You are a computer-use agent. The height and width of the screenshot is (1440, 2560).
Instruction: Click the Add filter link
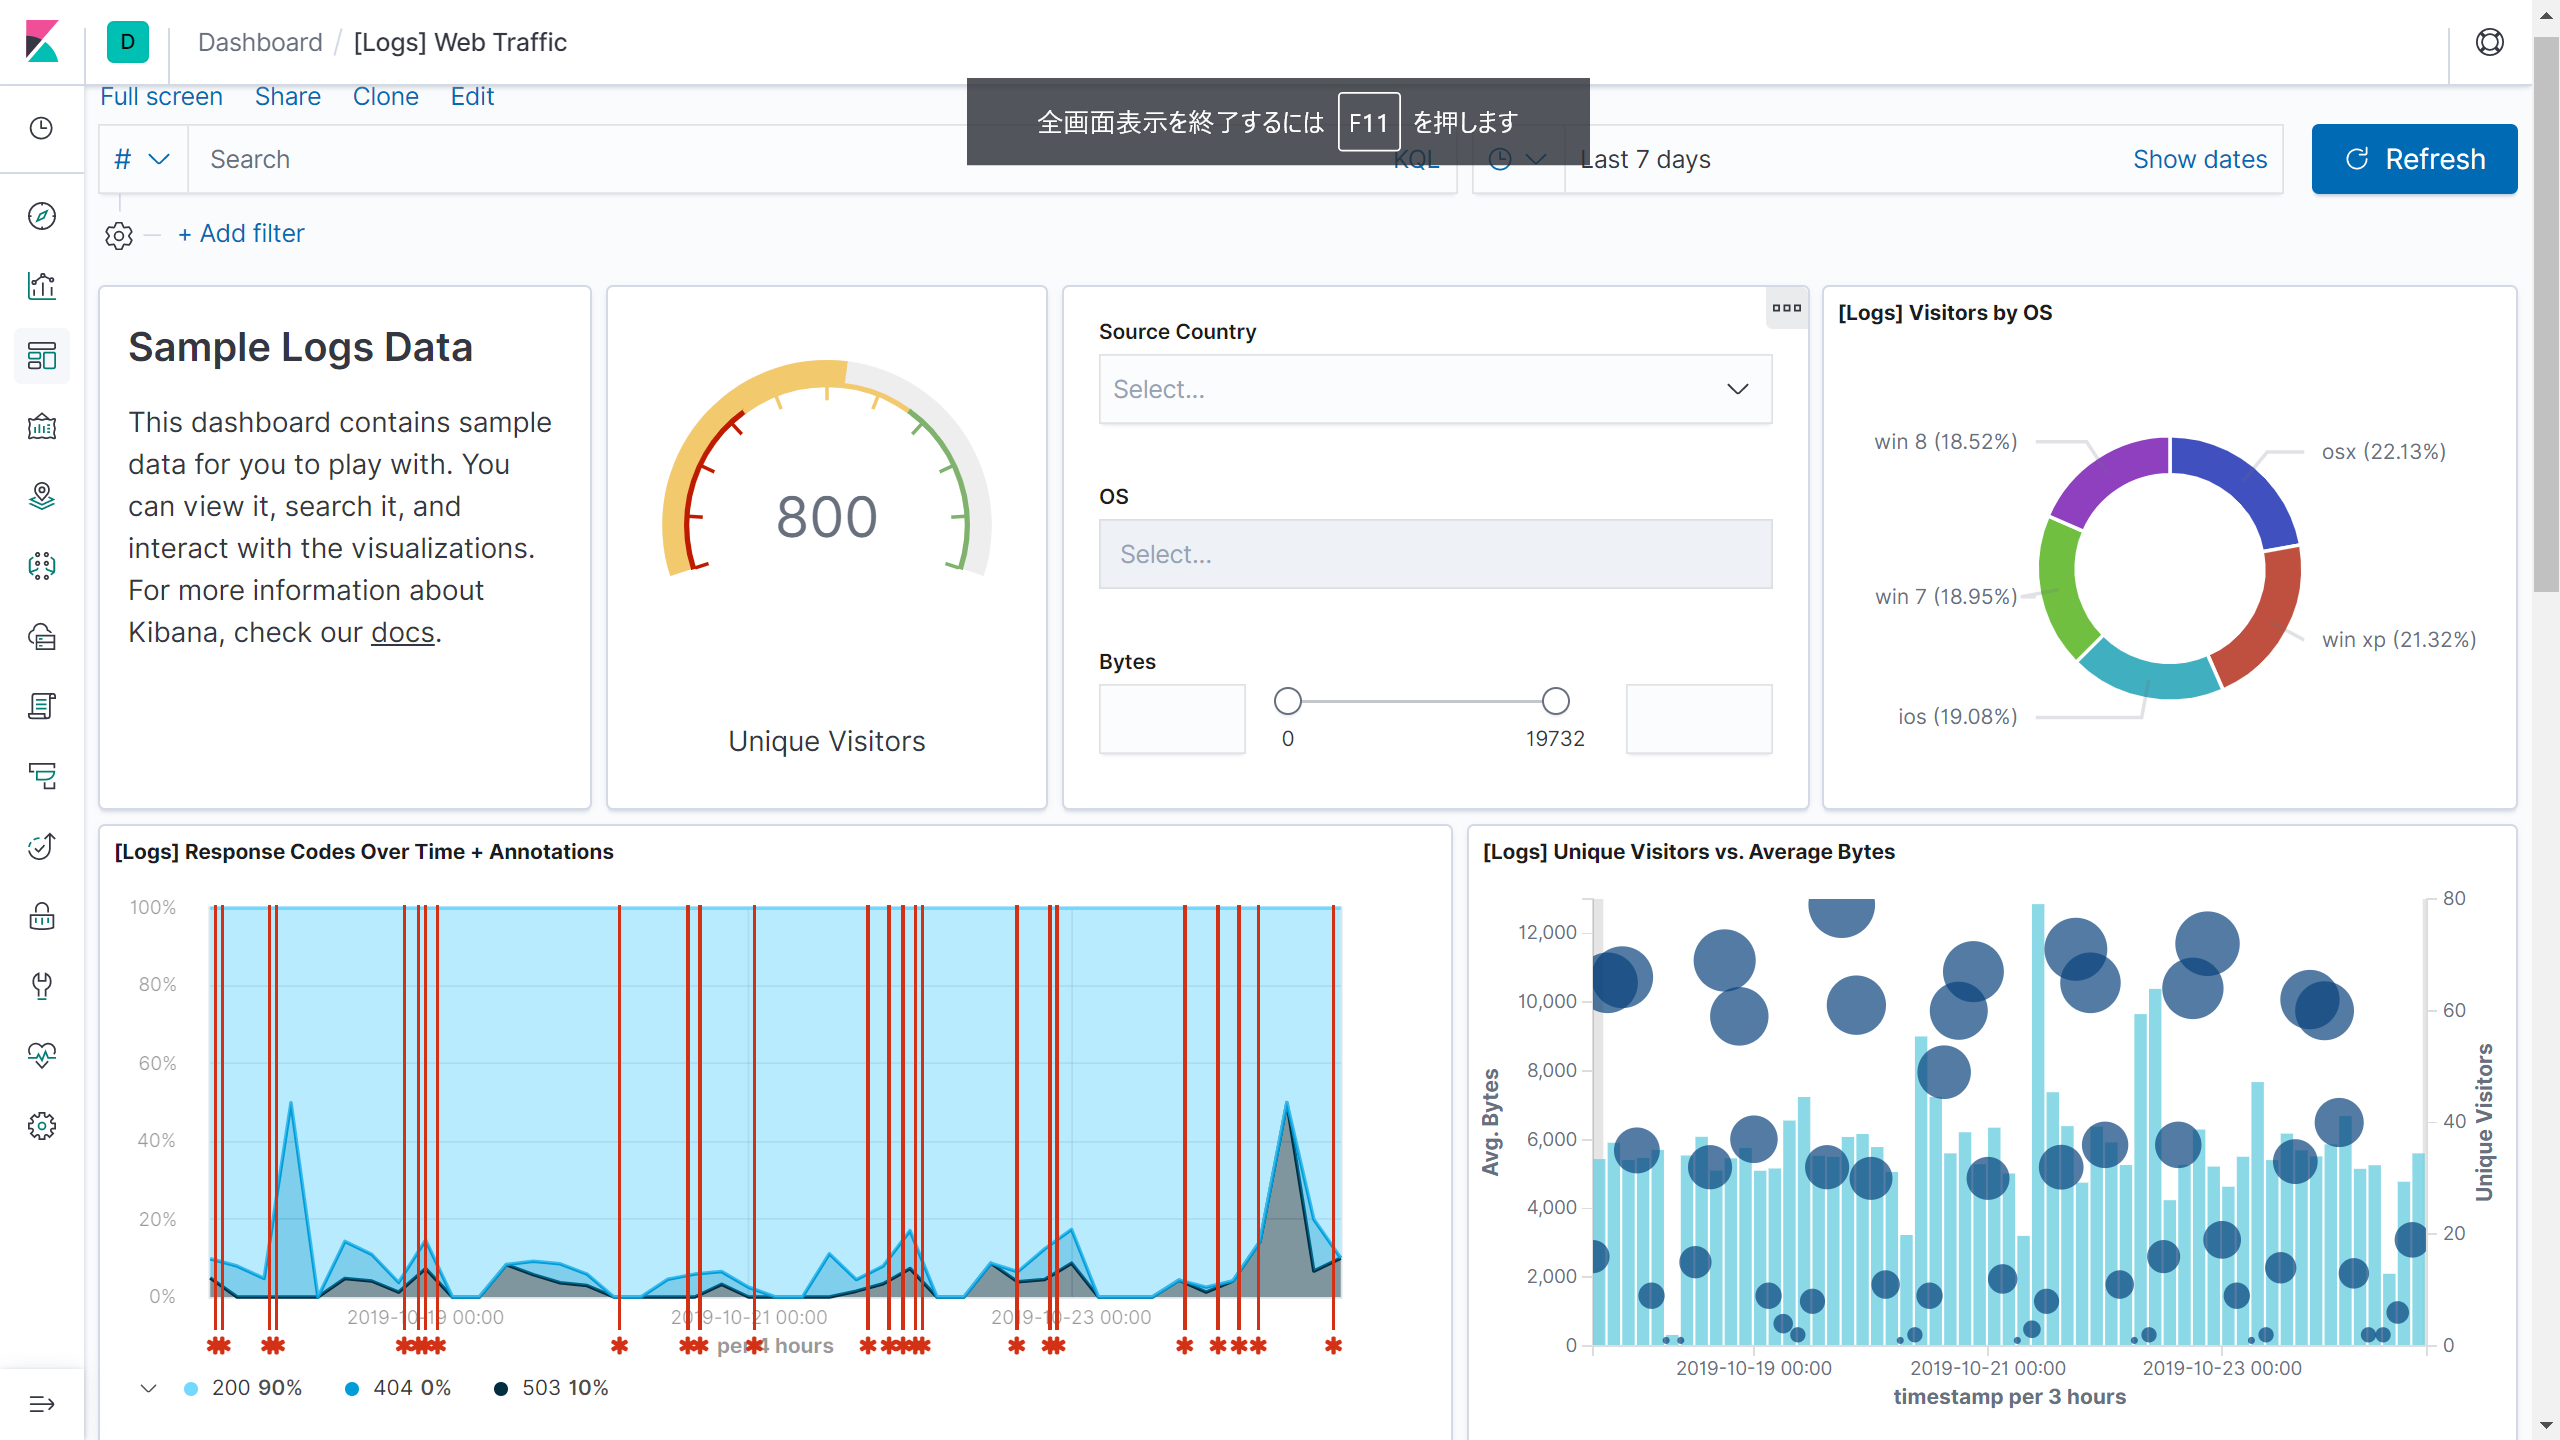point(241,233)
